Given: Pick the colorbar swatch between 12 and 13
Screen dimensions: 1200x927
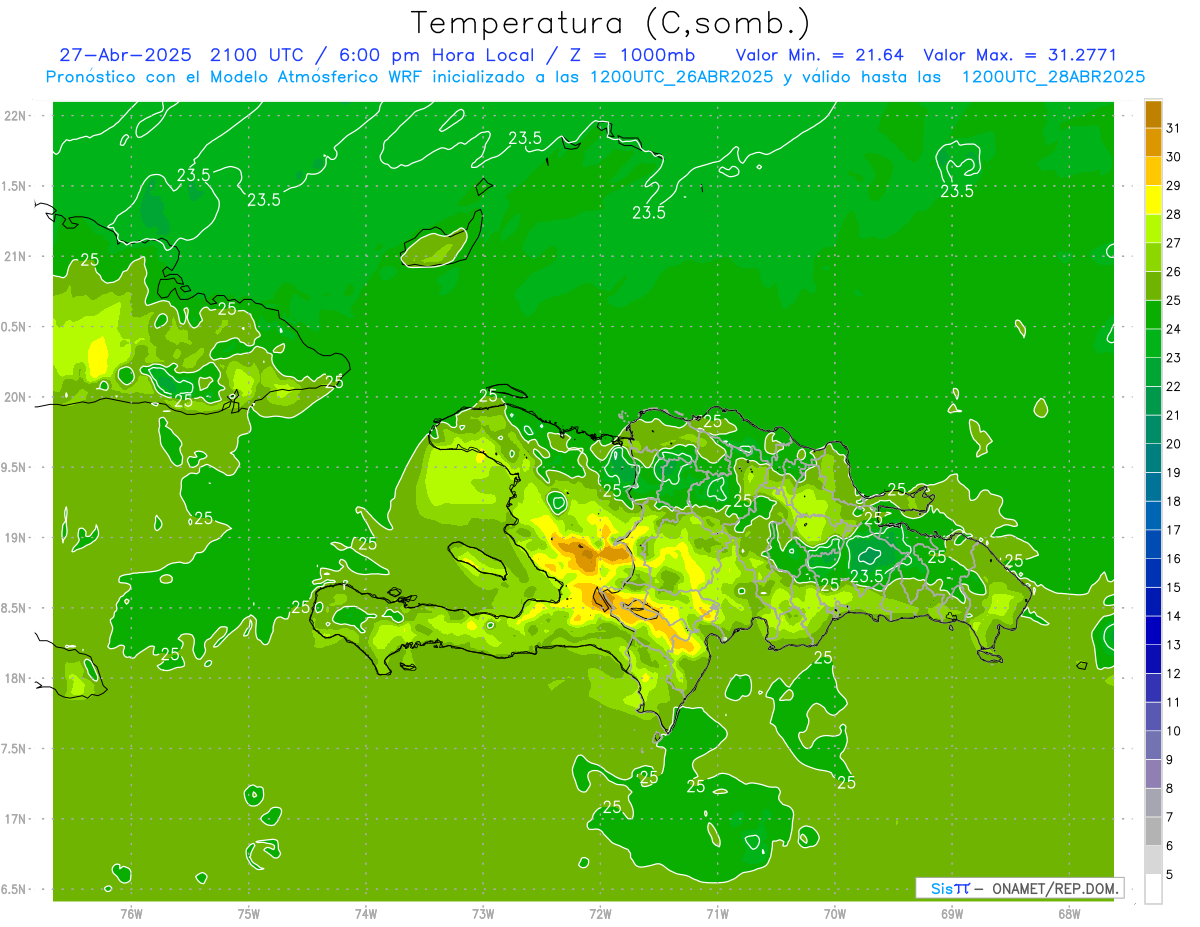Looking at the screenshot, I should pyautogui.click(x=1153, y=659).
